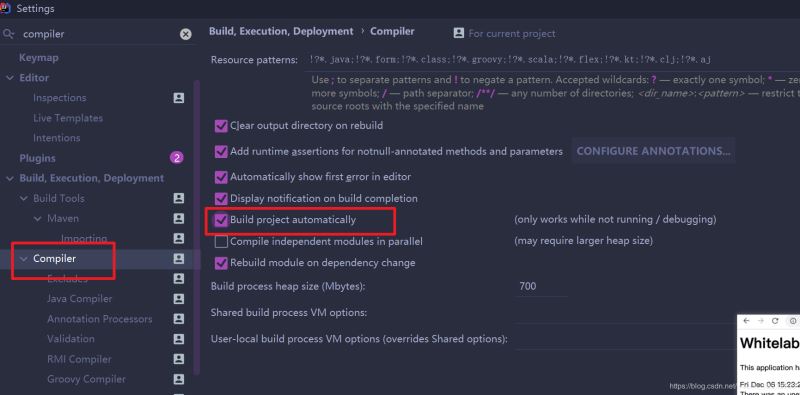
Task: Disable Build project automatically checkbox
Action: click(221, 220)
